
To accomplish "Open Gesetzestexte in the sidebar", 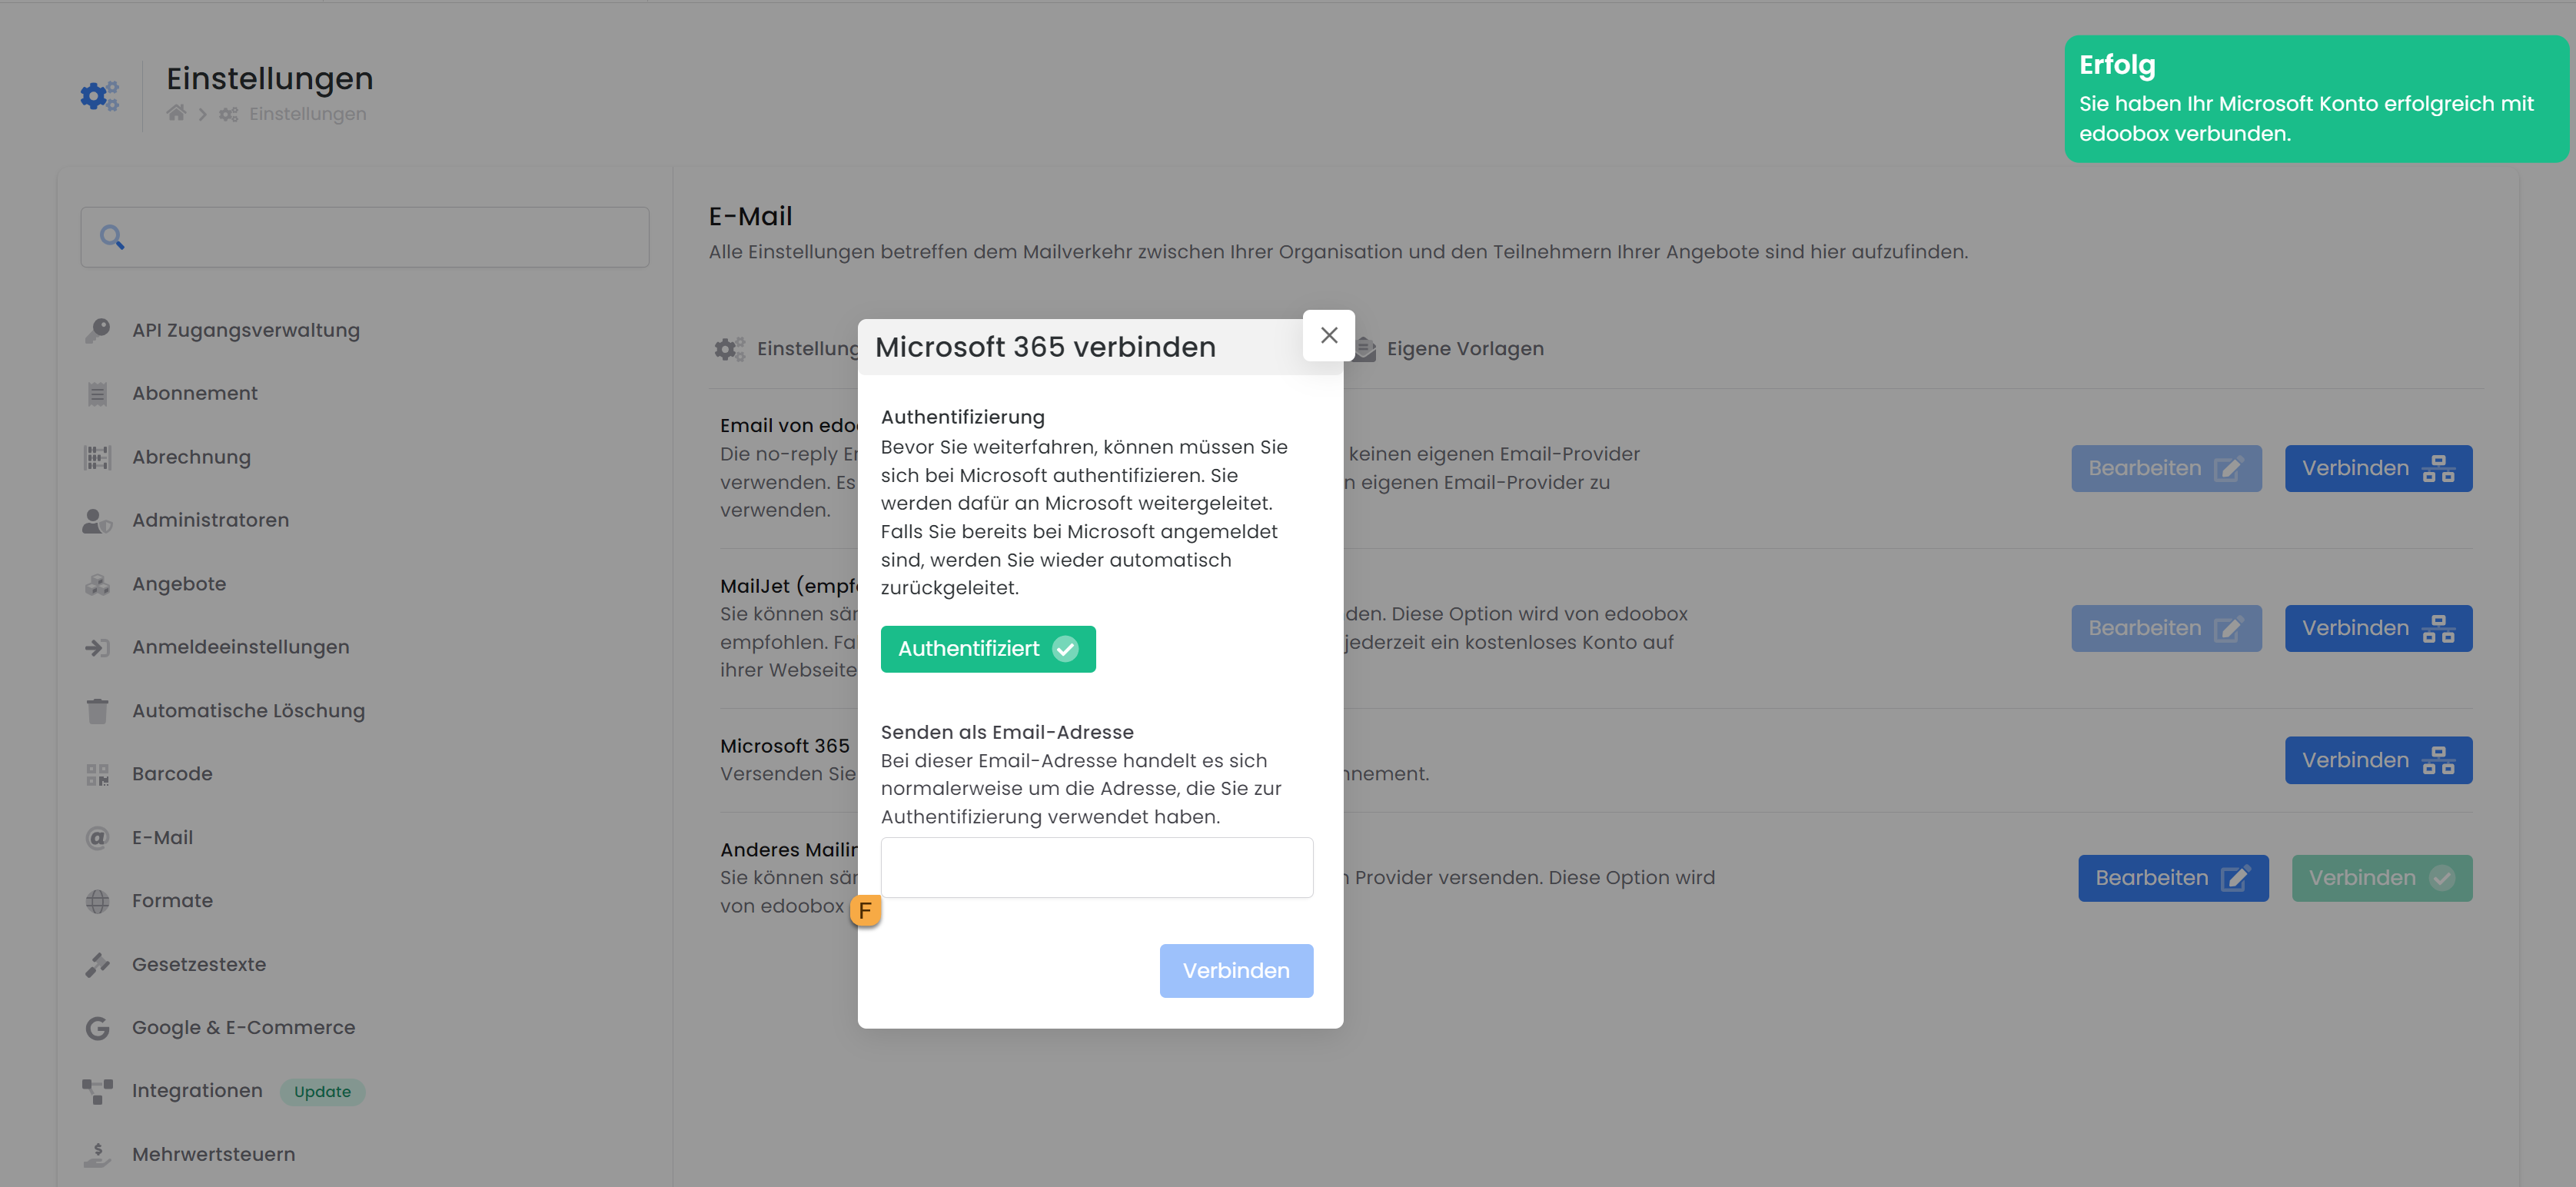I will (199, 965).
